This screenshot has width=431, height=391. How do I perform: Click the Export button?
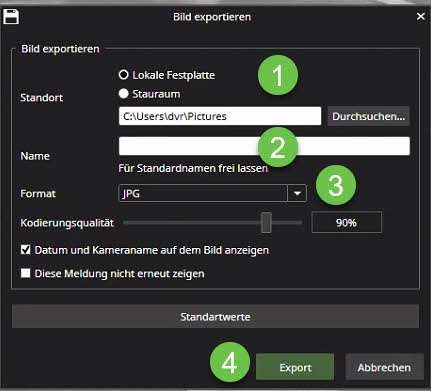pyautogui.click(x=295, y=367)
